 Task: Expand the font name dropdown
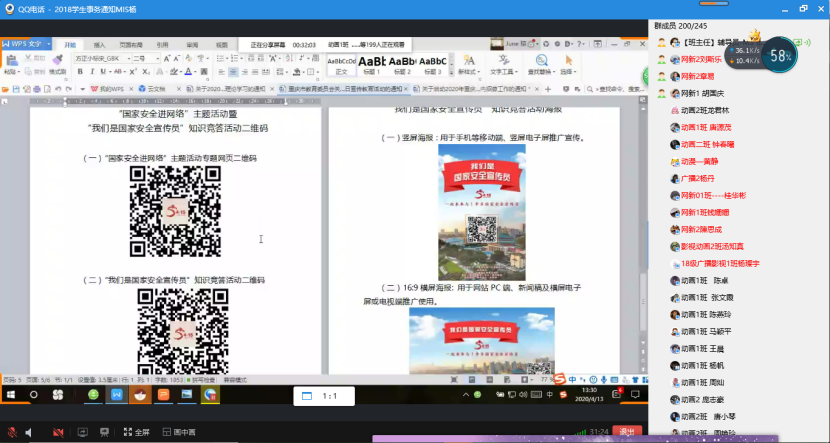pyautogui.click(x=127, y=59)
